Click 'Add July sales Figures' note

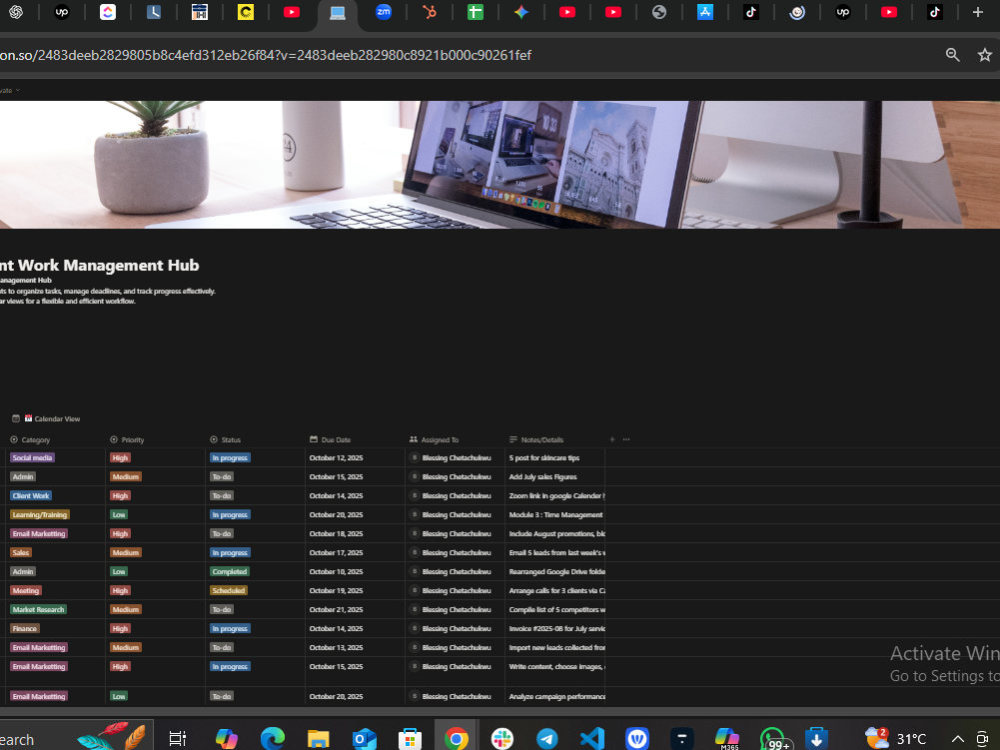click(543, 477)
